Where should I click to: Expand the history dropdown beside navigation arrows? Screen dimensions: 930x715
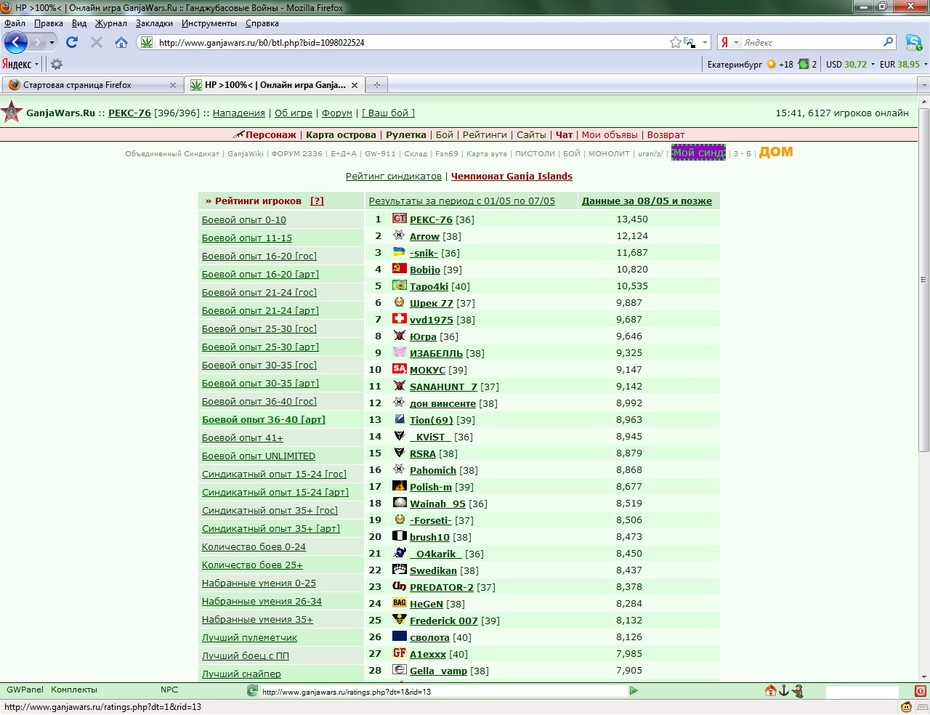click(52, 42)
